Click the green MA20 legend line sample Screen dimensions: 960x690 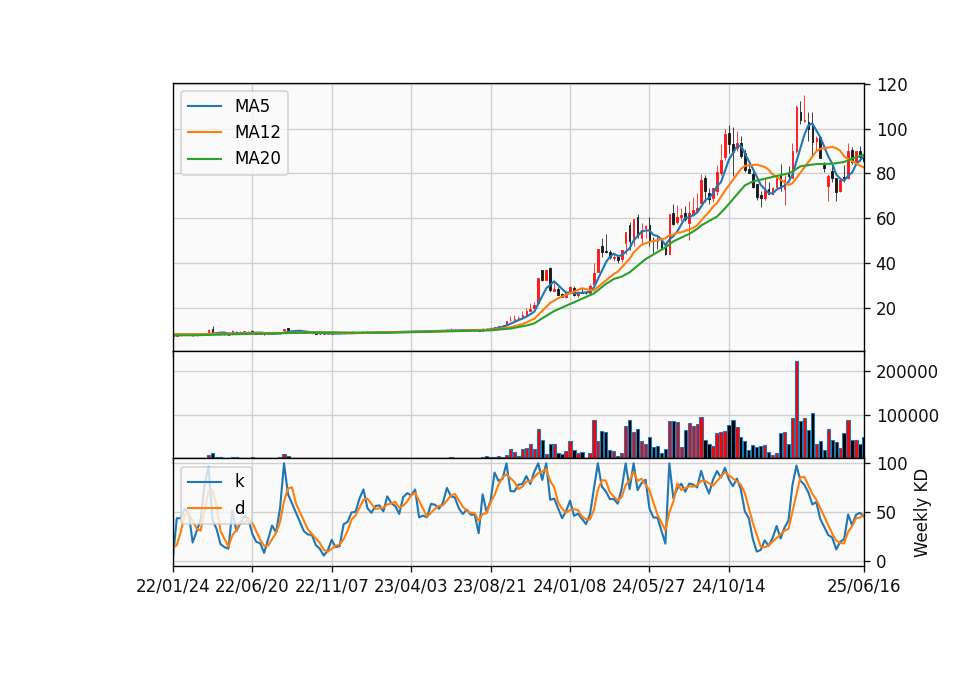coord(204,159)
